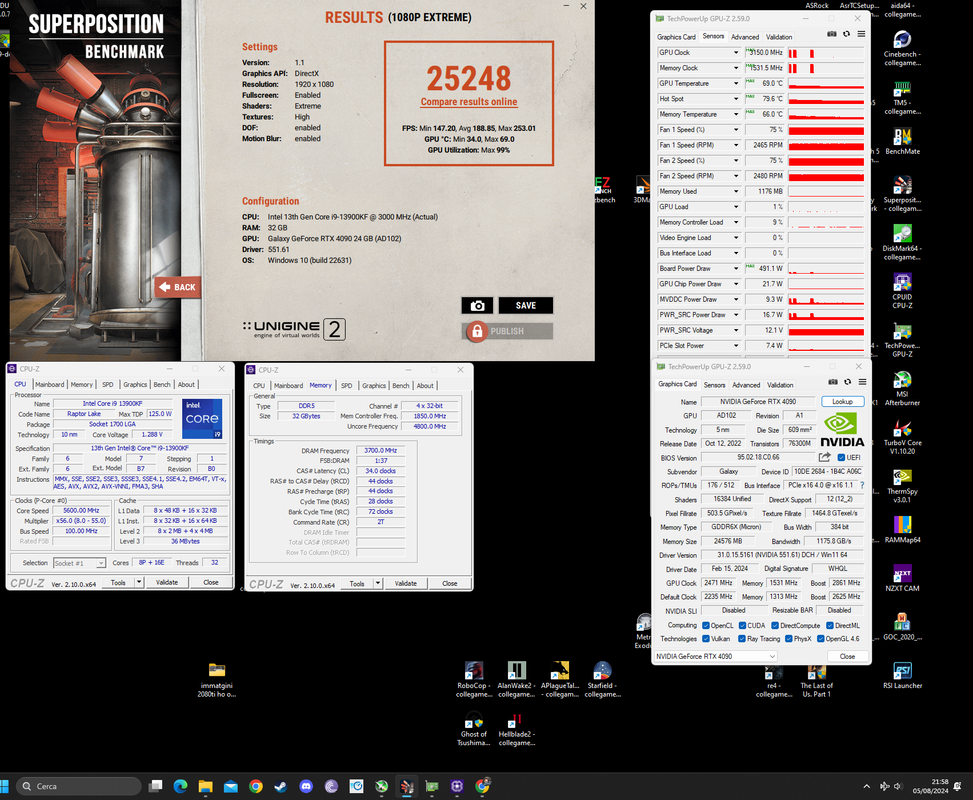Open AlanWake2 desktop shortcut
The image size is (973, 800).
coord(516,680)
